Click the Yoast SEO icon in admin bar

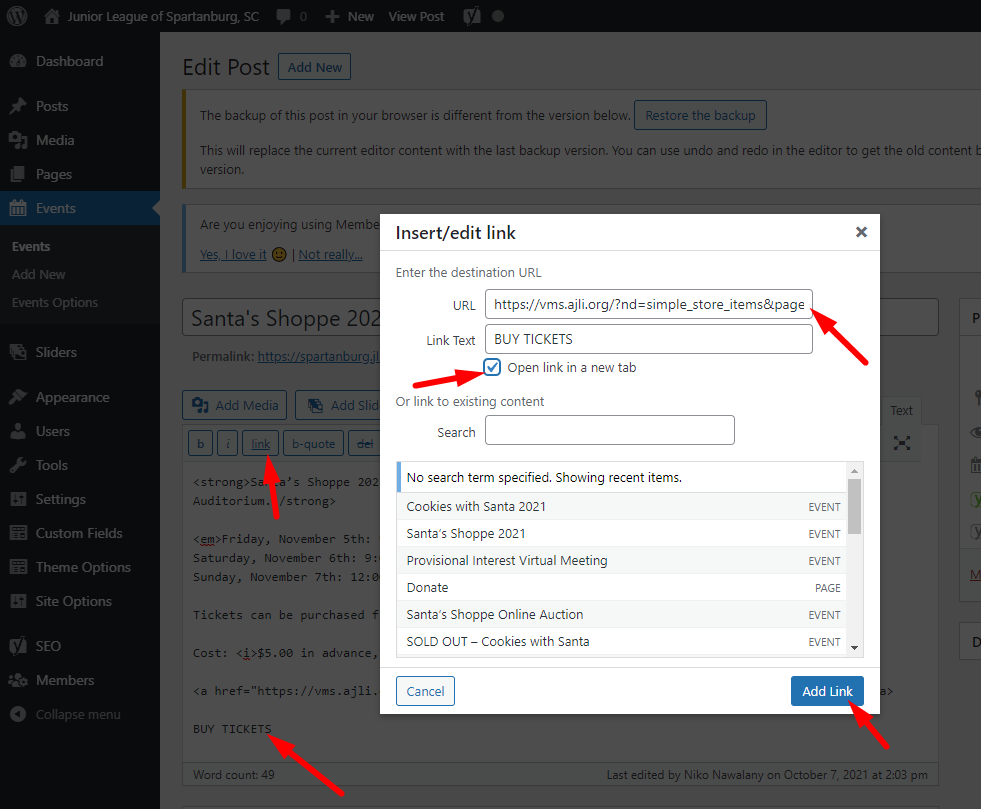click(472, 16)
